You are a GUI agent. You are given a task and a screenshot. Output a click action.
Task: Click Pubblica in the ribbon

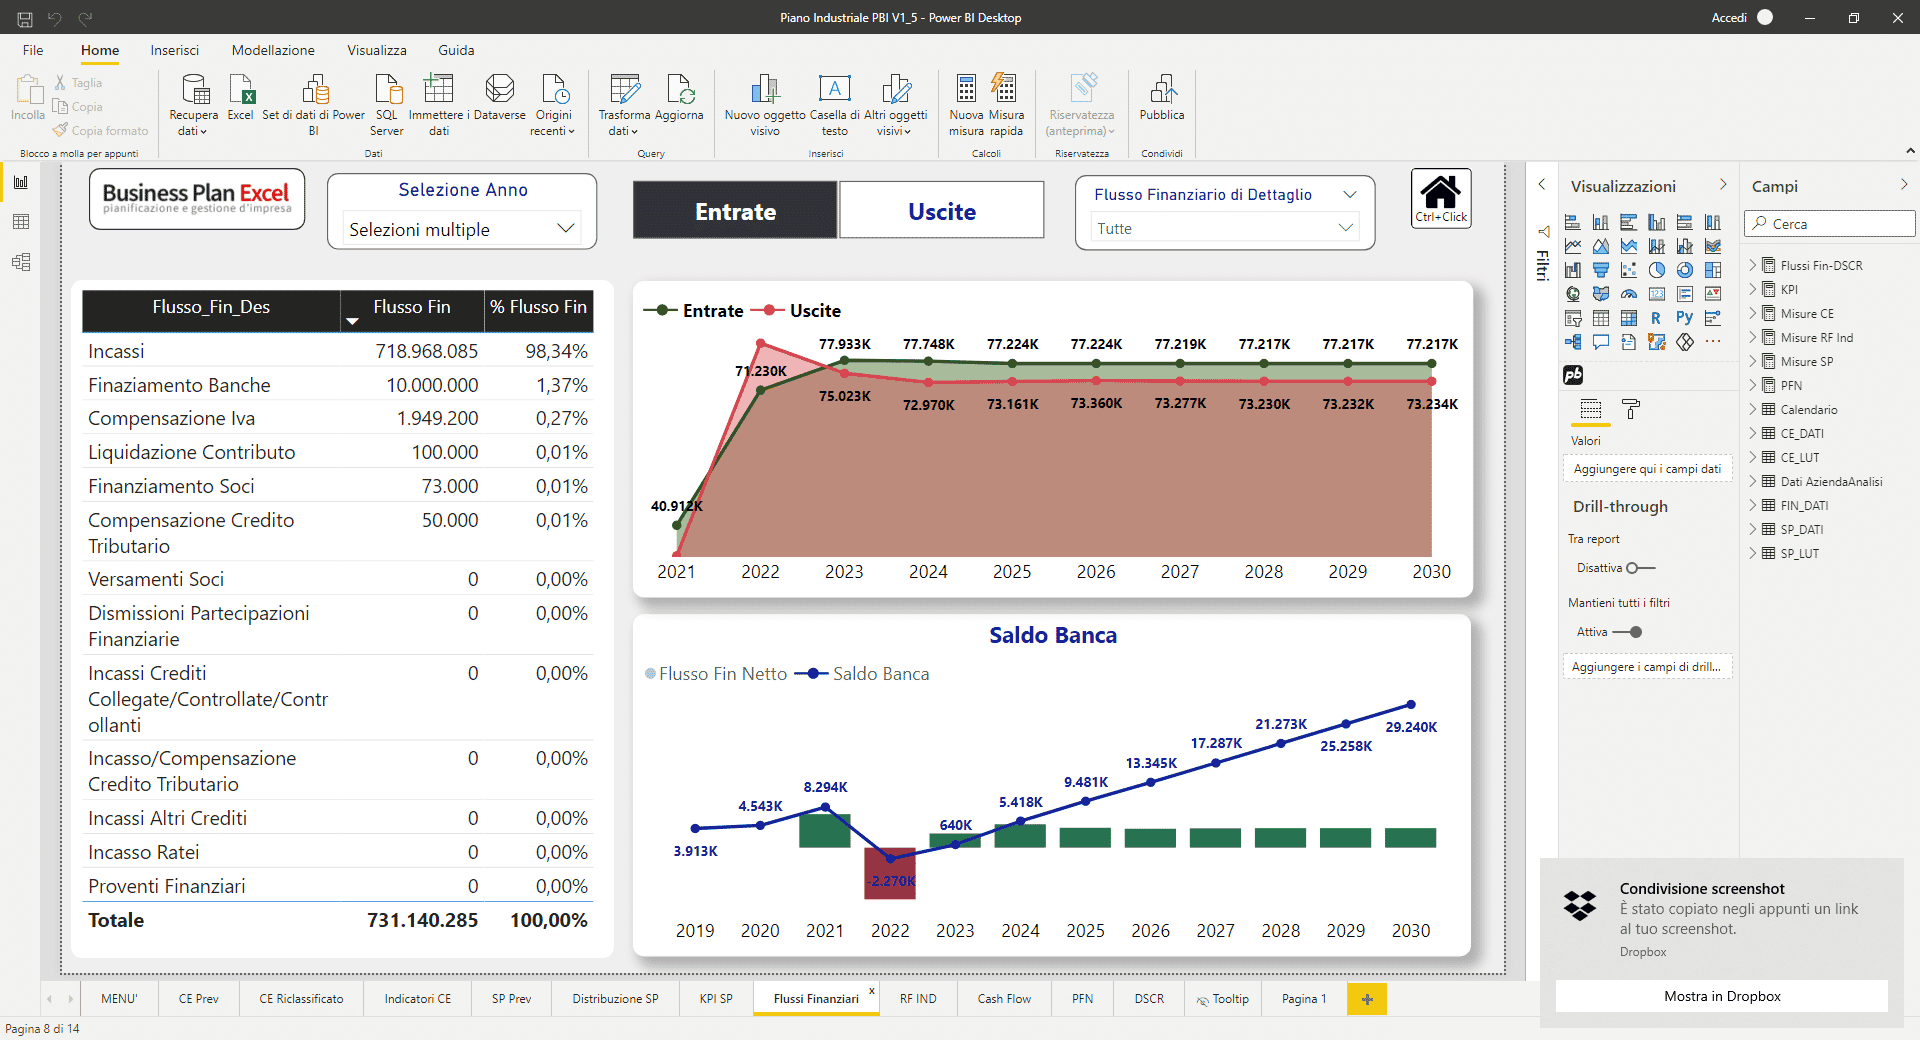click(x=1161, y=100)
